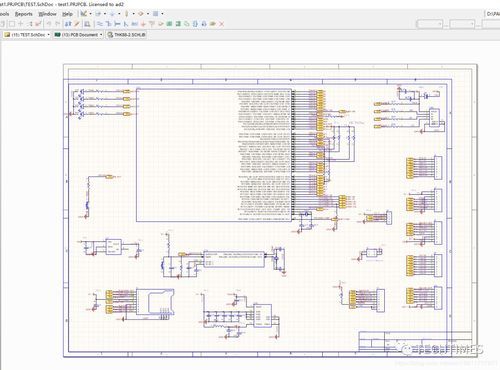Select the Place Signal Harness tool
The image size is (500, 370).
117,24
